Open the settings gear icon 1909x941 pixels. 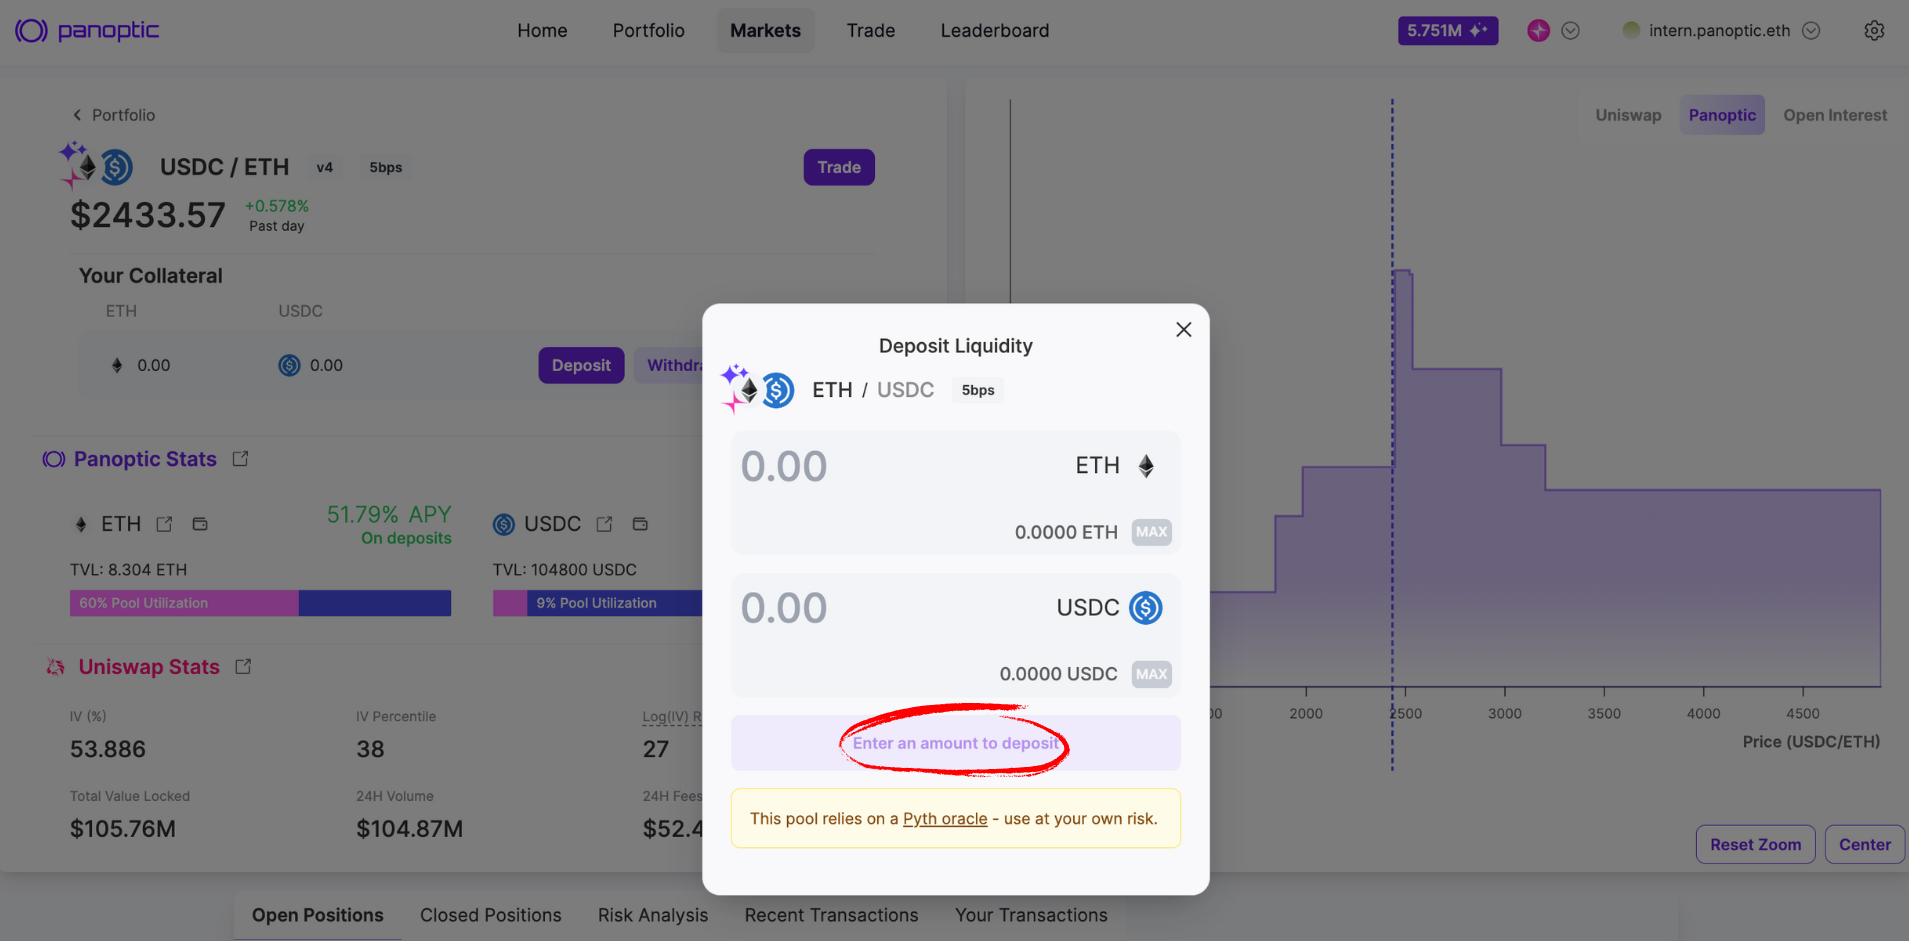tap(1874, 31)
